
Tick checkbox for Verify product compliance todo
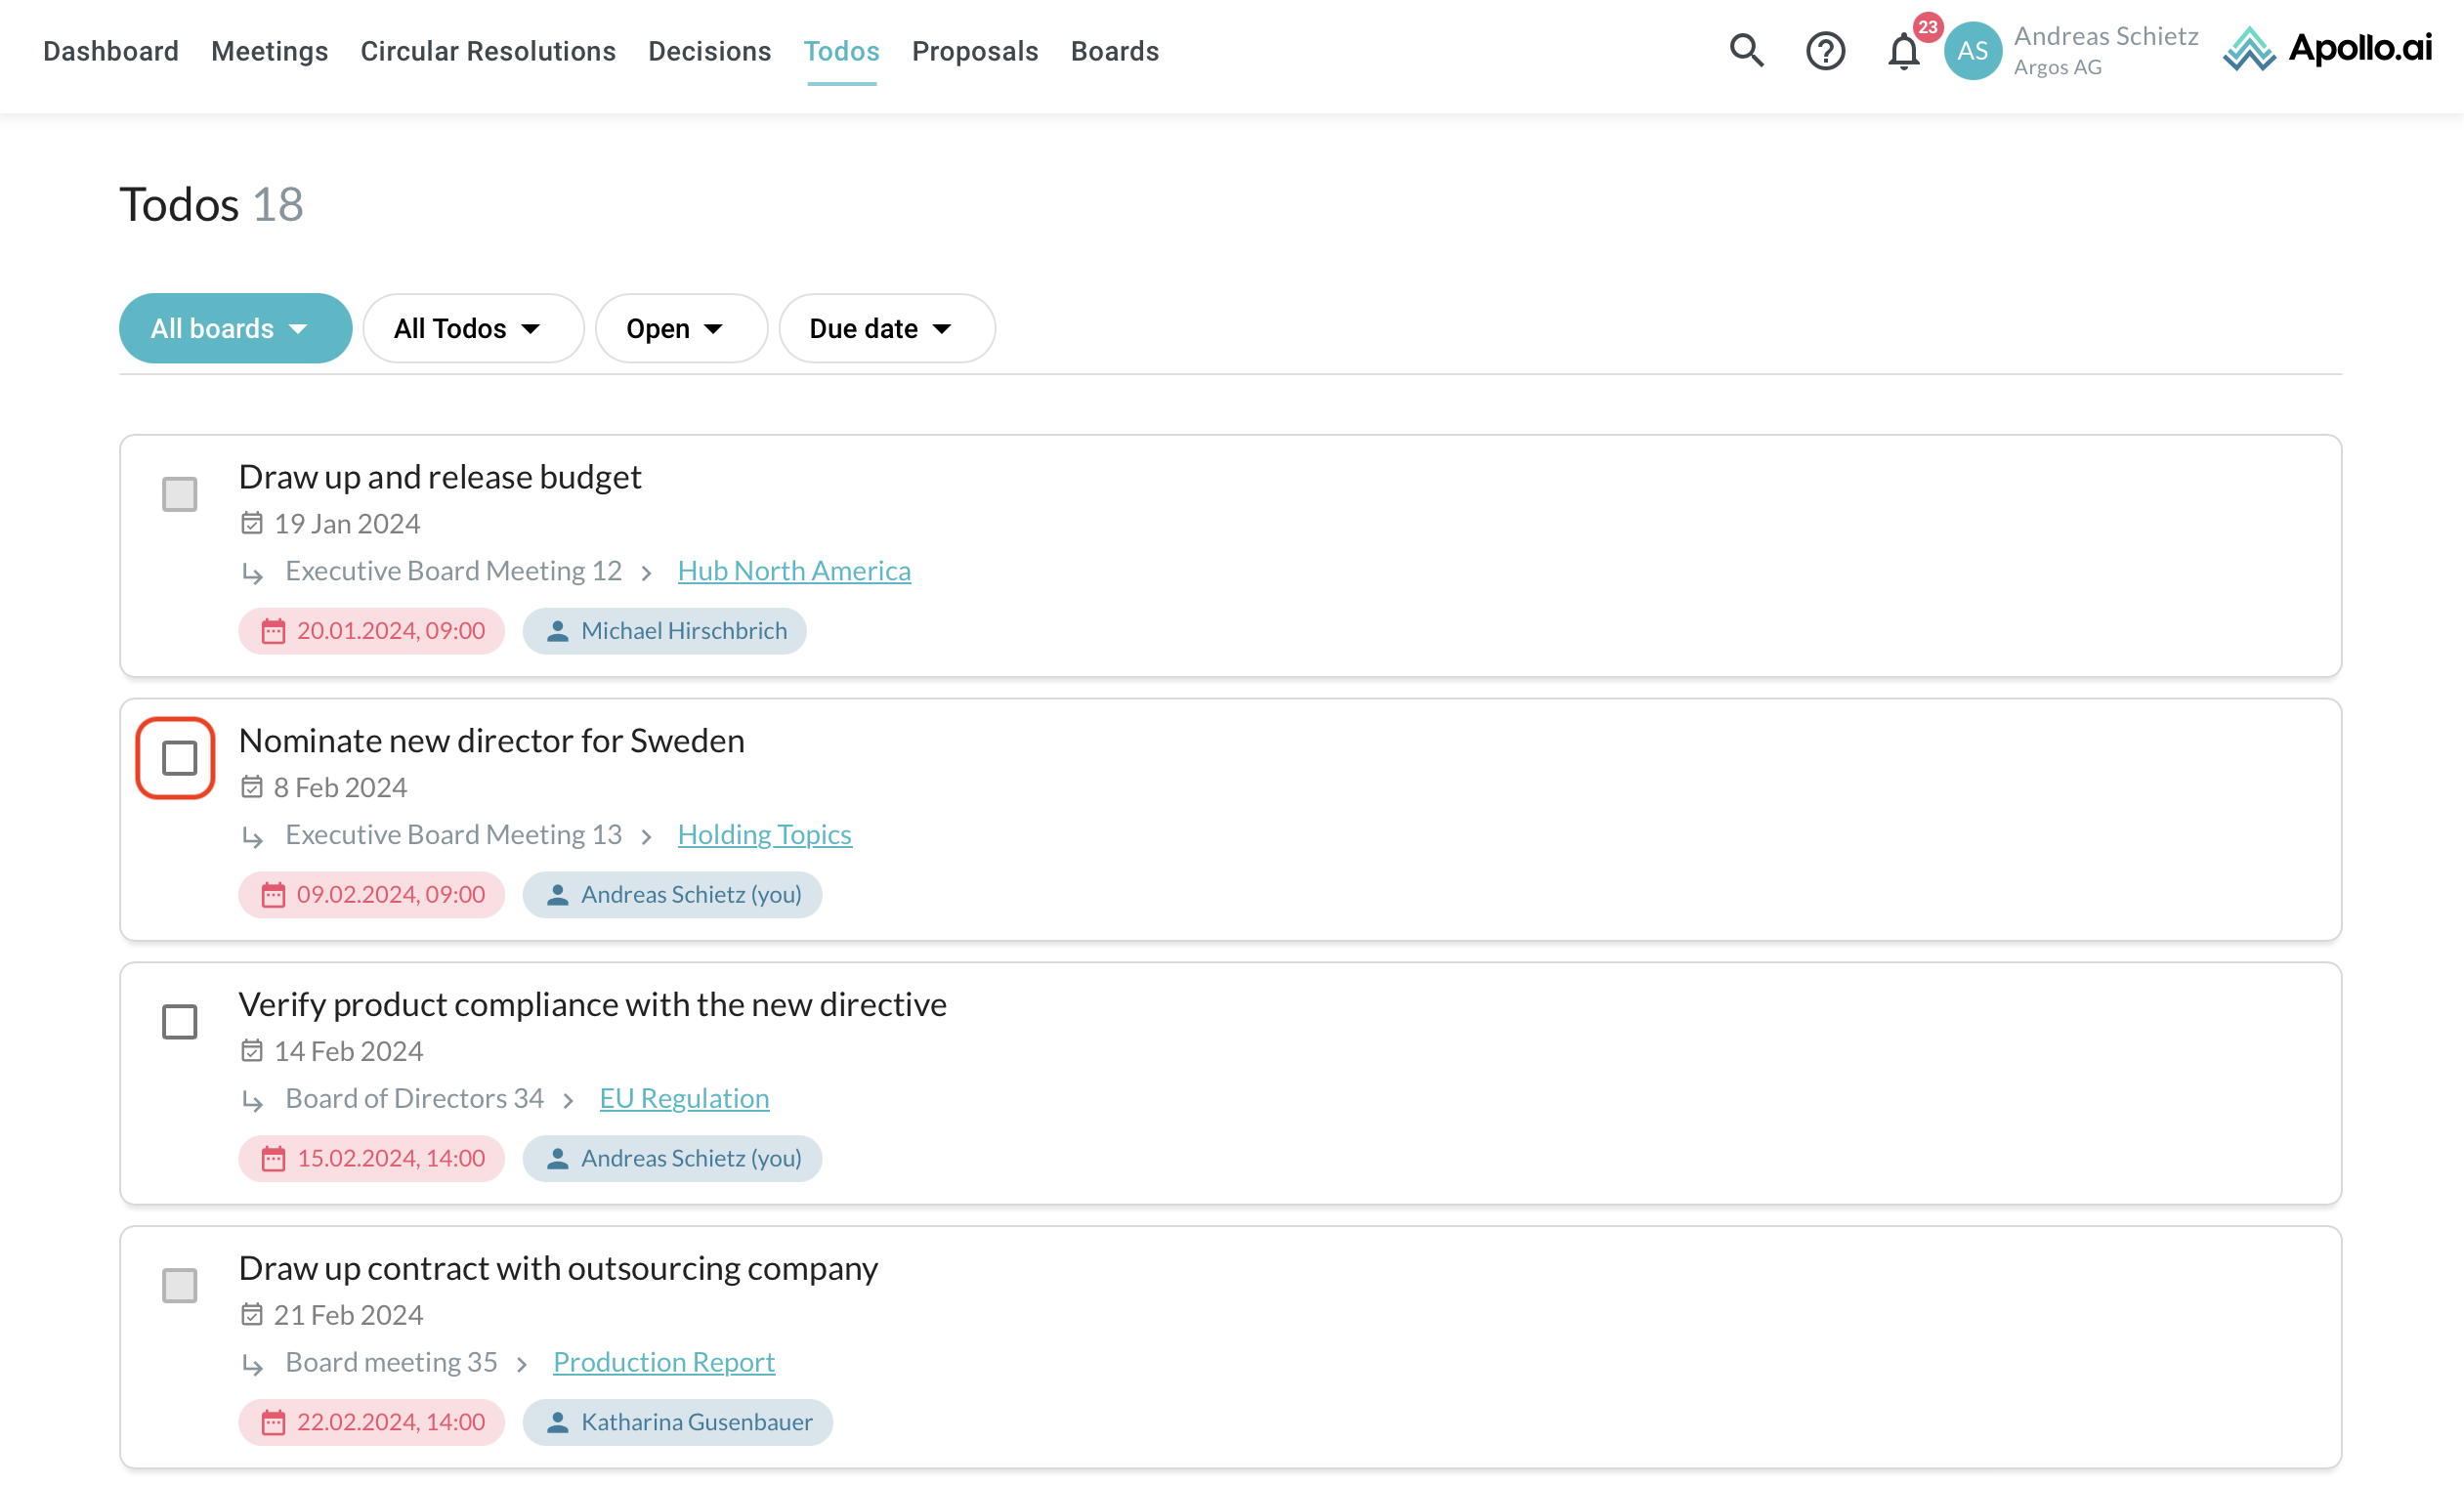[179, 1021]
